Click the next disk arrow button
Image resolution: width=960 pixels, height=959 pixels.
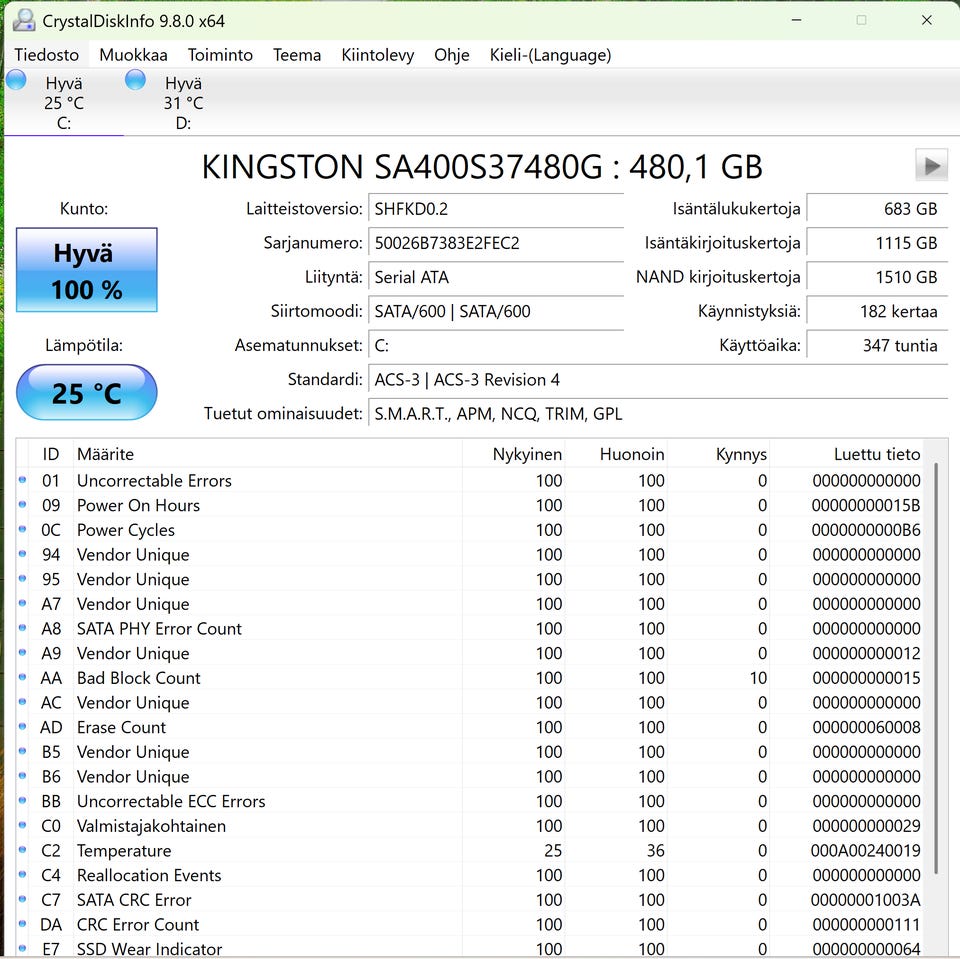coord(931,166)
